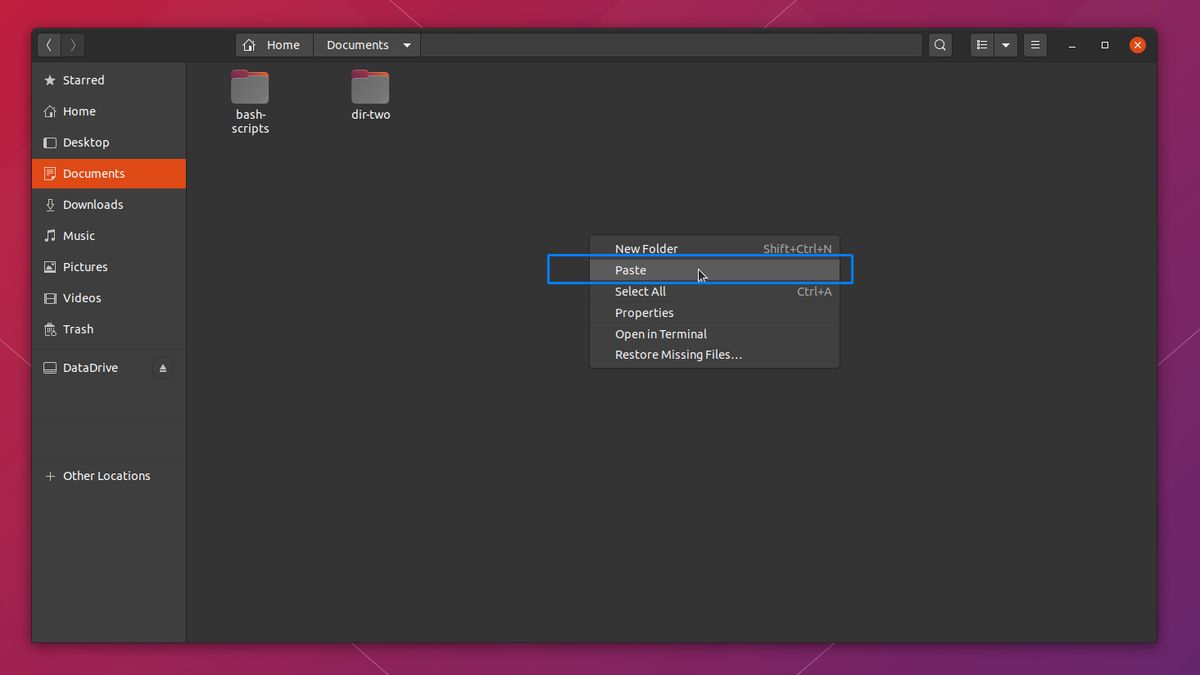Screen dimensions: 1200x675
Task: Eject the DataDrive volume
Action: [x=161, y=367]
